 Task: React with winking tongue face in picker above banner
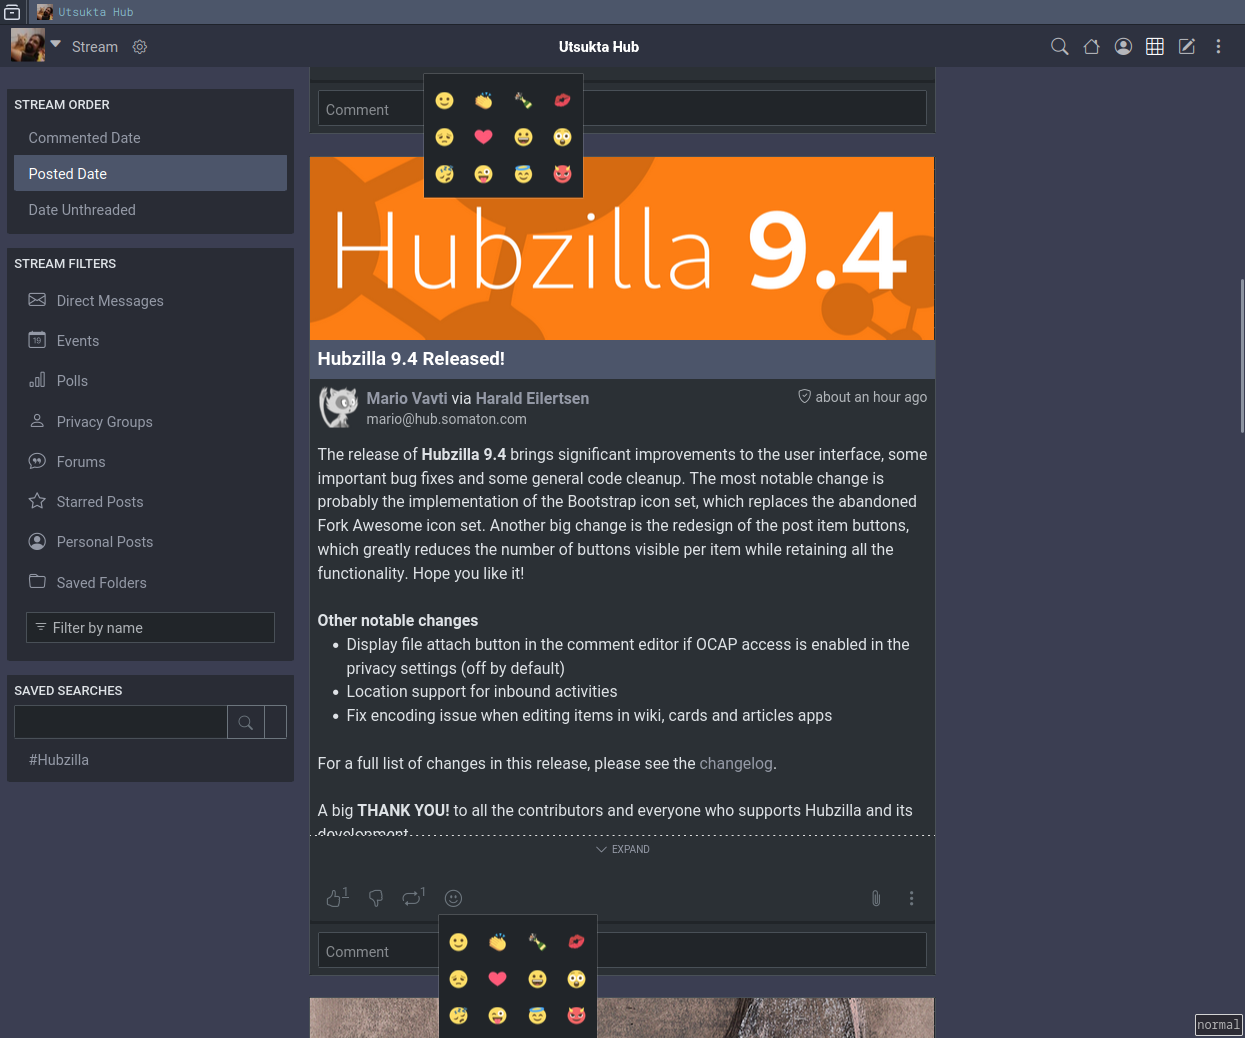483,174
